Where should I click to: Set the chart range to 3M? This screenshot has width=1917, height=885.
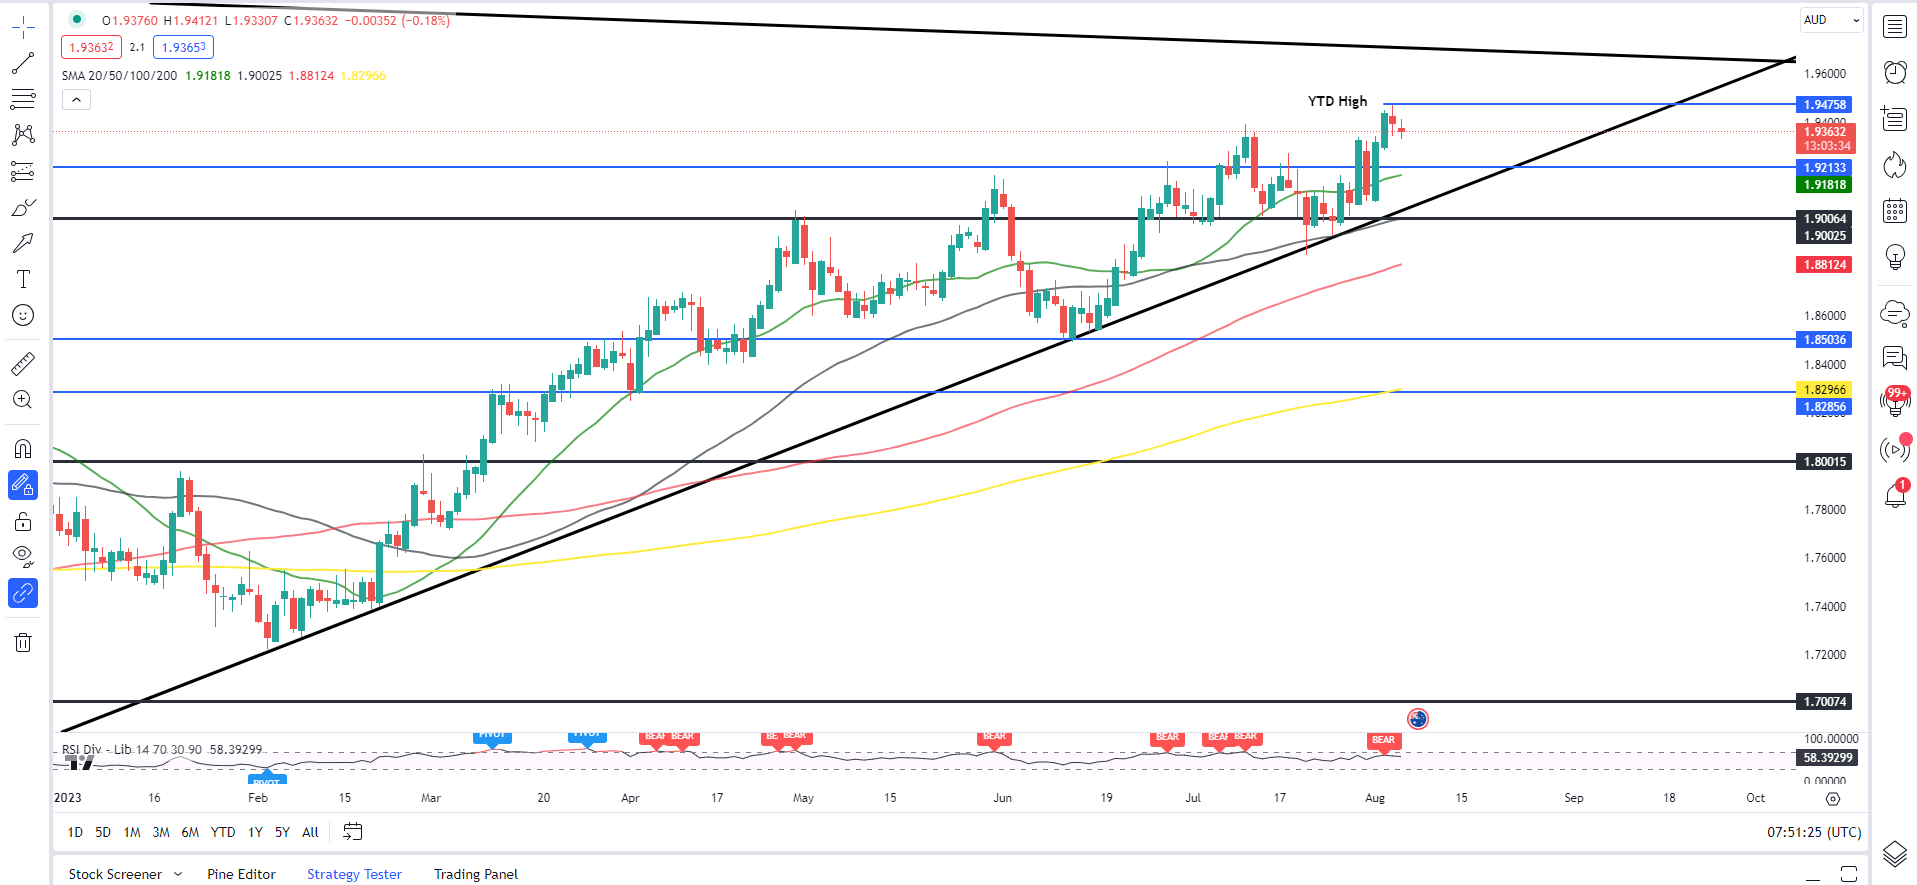click(x=161, y=832)
